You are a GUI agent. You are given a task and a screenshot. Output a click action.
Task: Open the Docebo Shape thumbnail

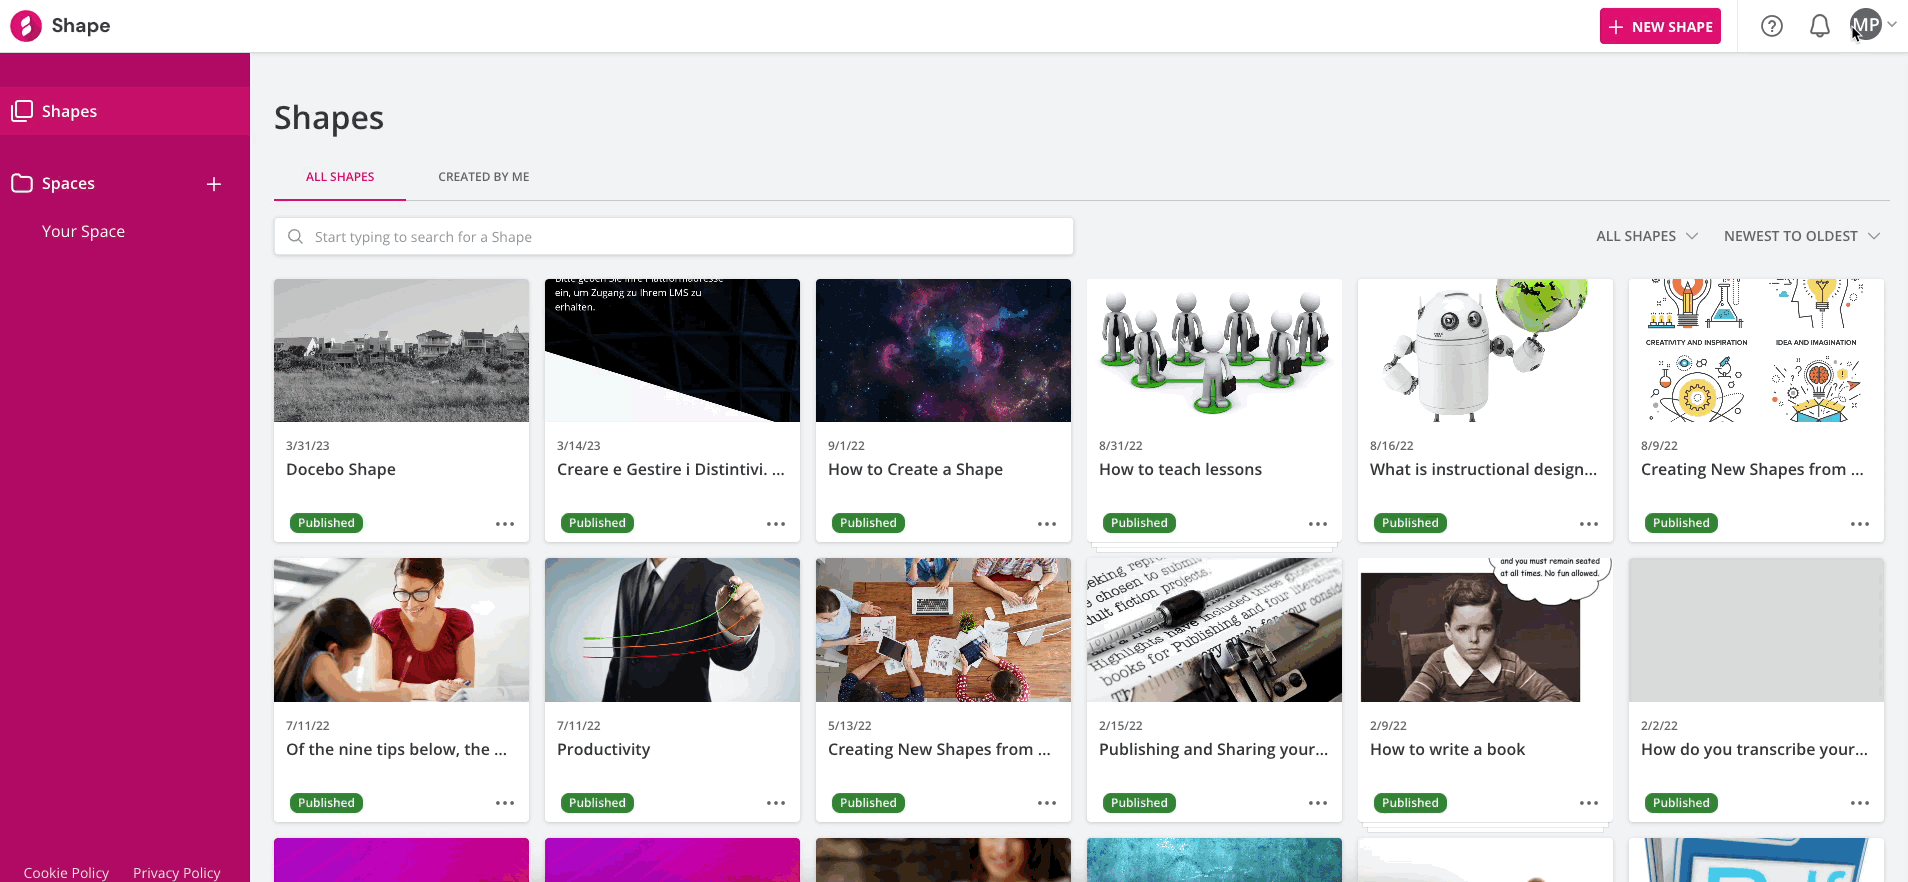pos(401,350)
